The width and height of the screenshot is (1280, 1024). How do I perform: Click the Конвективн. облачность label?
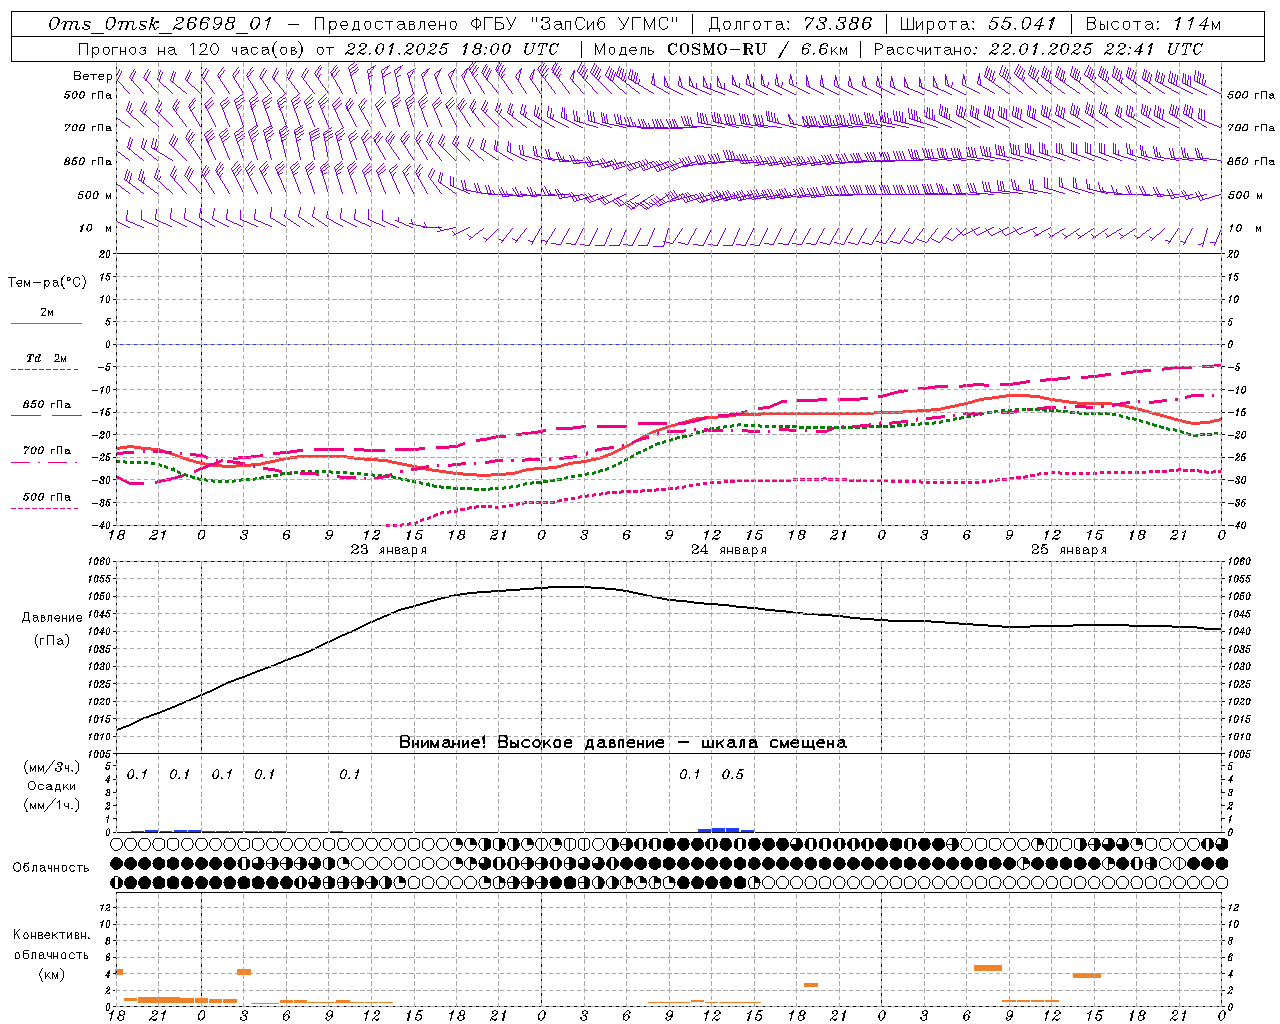51,945
